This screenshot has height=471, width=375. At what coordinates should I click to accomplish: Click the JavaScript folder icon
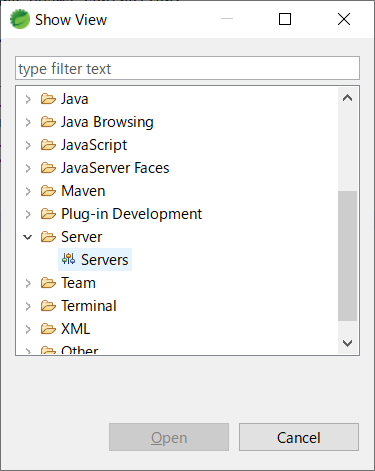pyautogui.click(x=48, y=145)
